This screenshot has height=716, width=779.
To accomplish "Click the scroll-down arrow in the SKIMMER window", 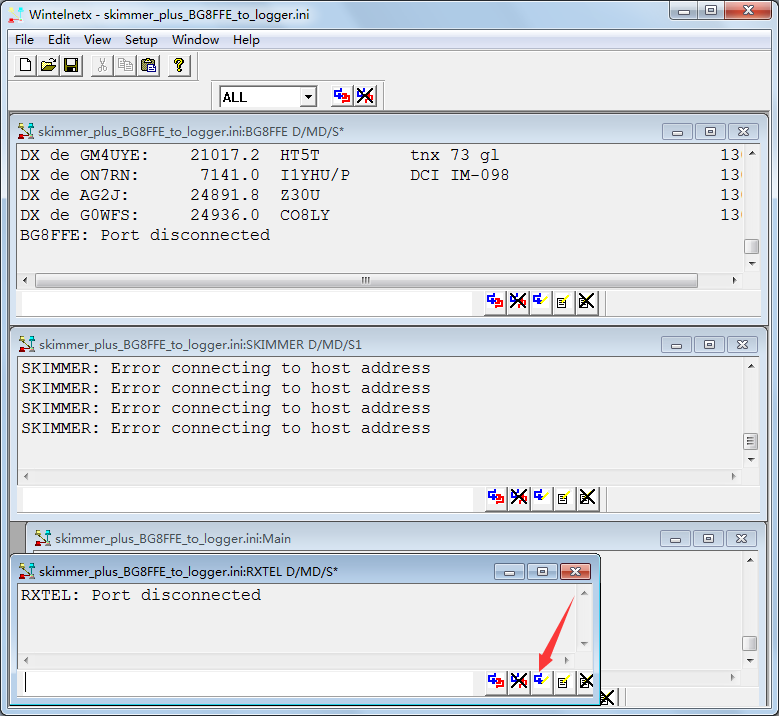I will (751, 460).
